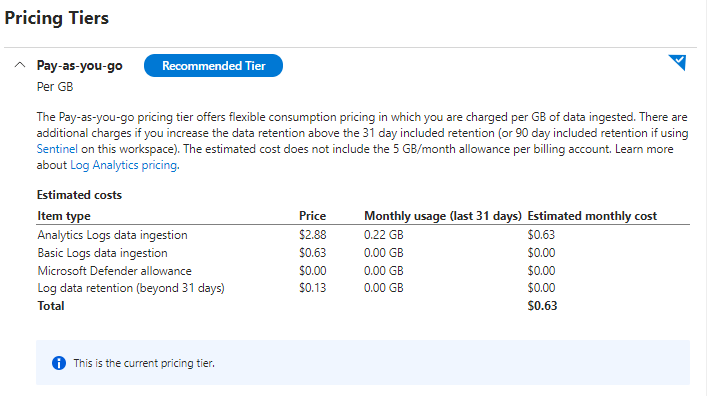Screen dimensions: 707x396
Task: Click Monthly usage (last 31 days) header
Action: click(x=443, y=216)
